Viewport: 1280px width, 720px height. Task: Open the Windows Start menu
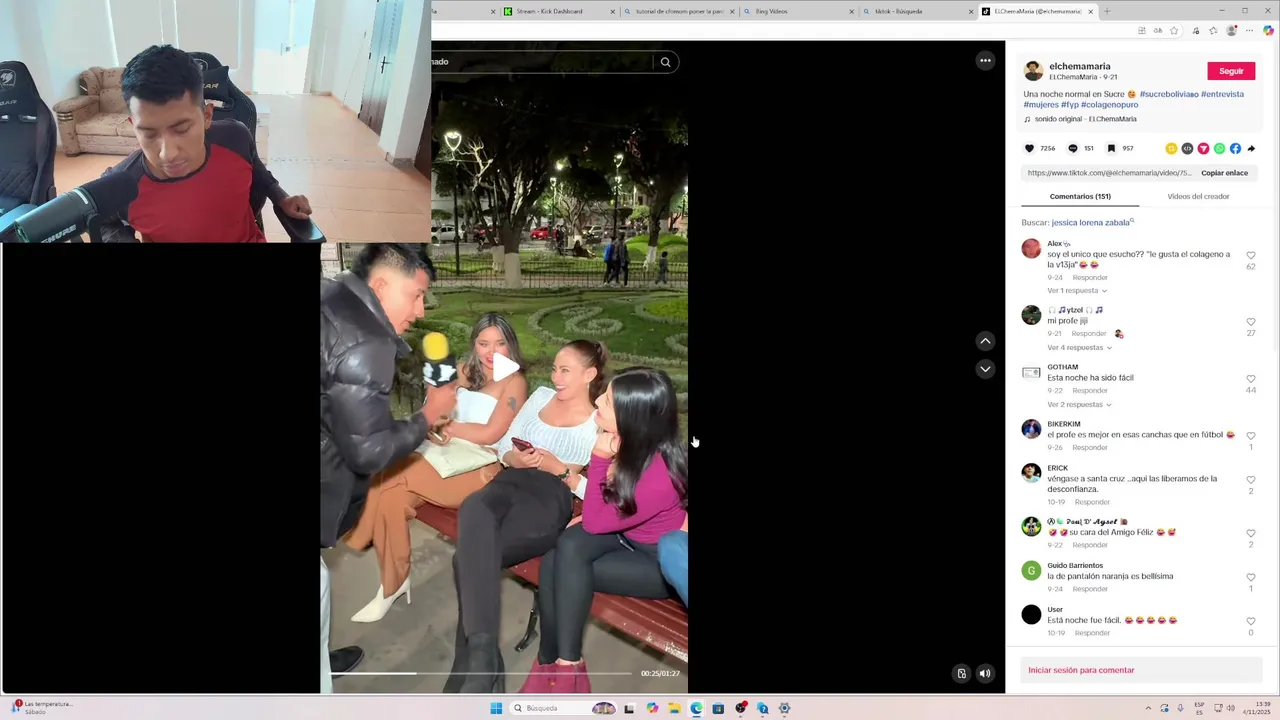(x=496, y=708)
